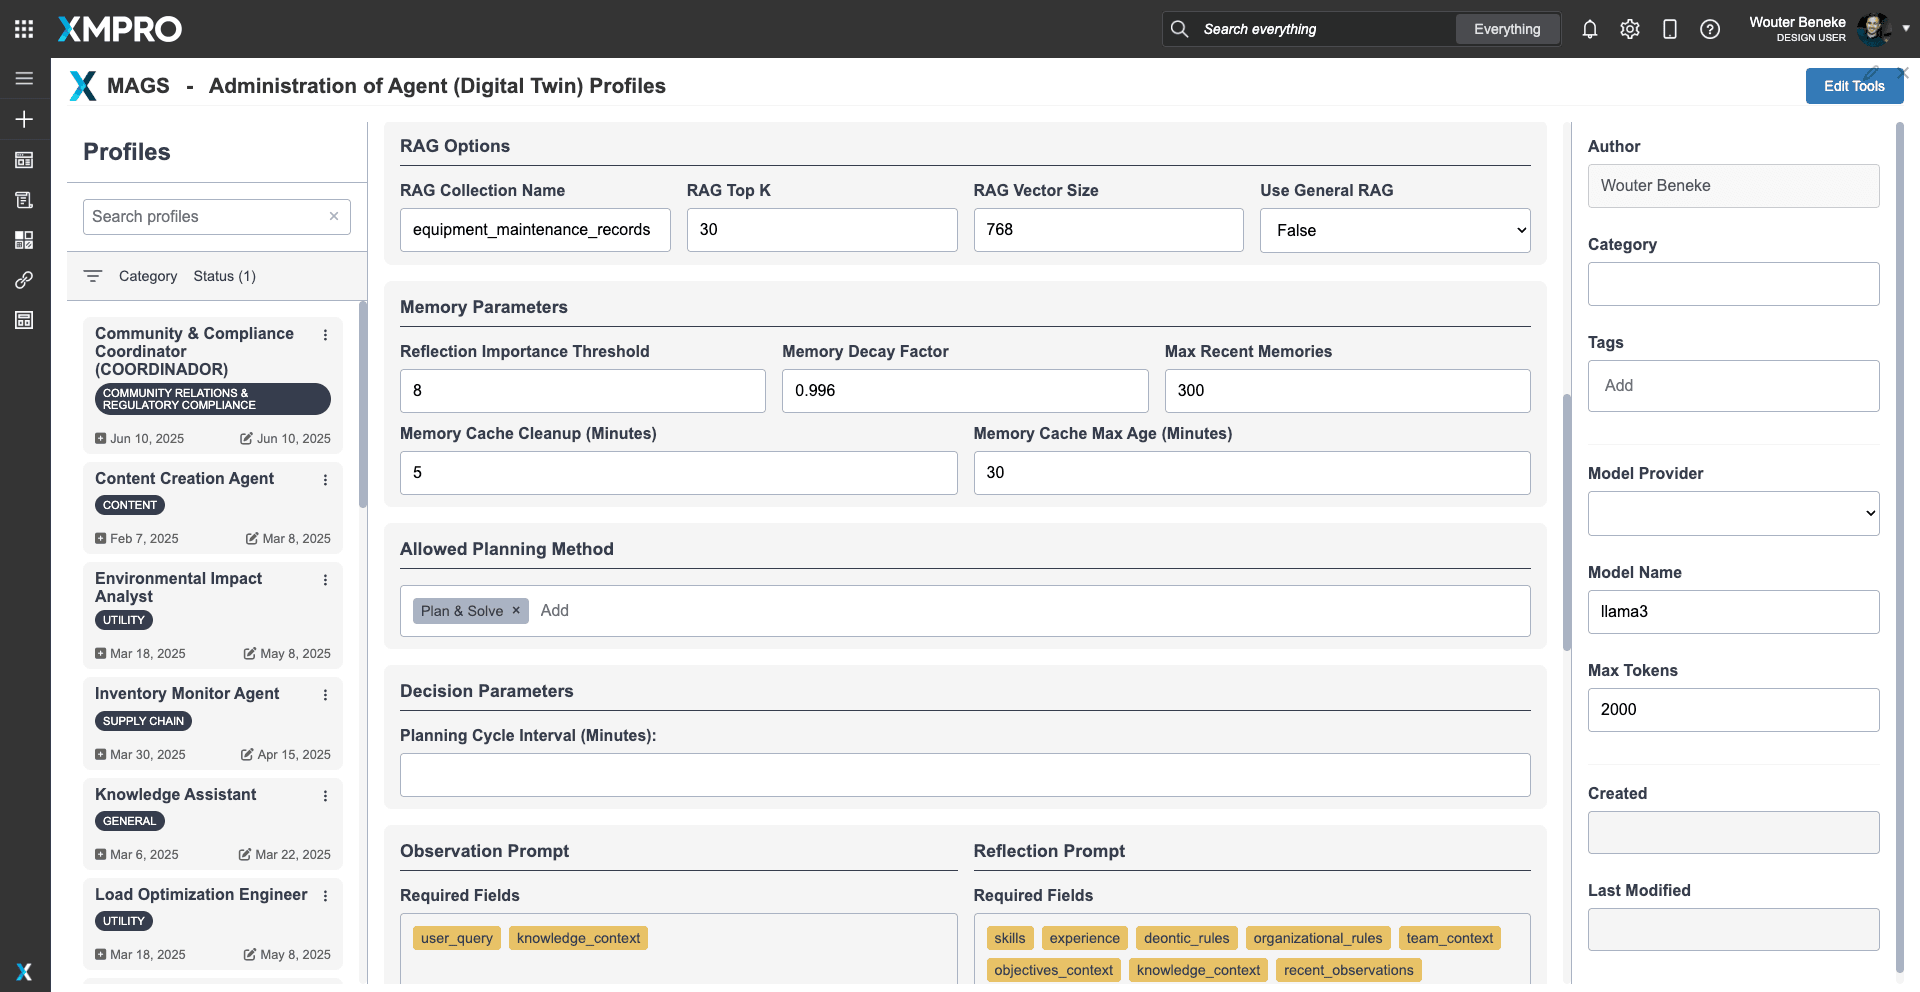Select the Inventory Monitor Agent profile
The width and height of the screenshot is (1920, 992).
click(x=187, y=693)
